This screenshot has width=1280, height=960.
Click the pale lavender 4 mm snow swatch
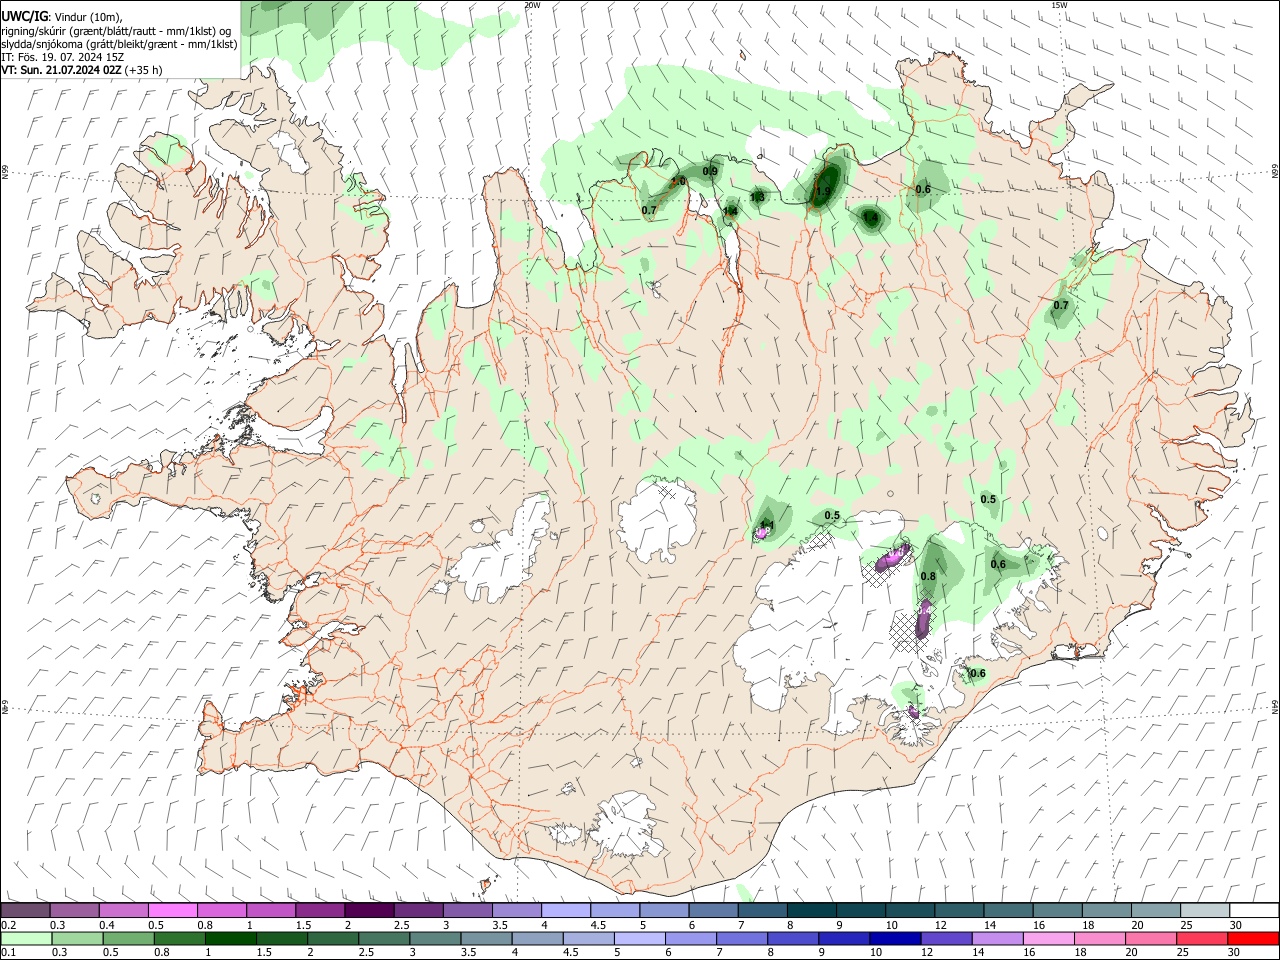click(566, 910)
